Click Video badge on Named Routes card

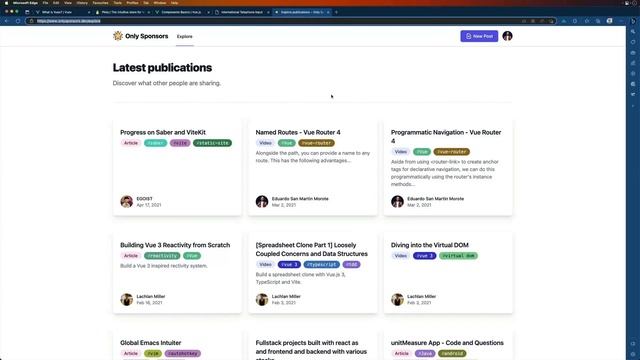[265, 143]
